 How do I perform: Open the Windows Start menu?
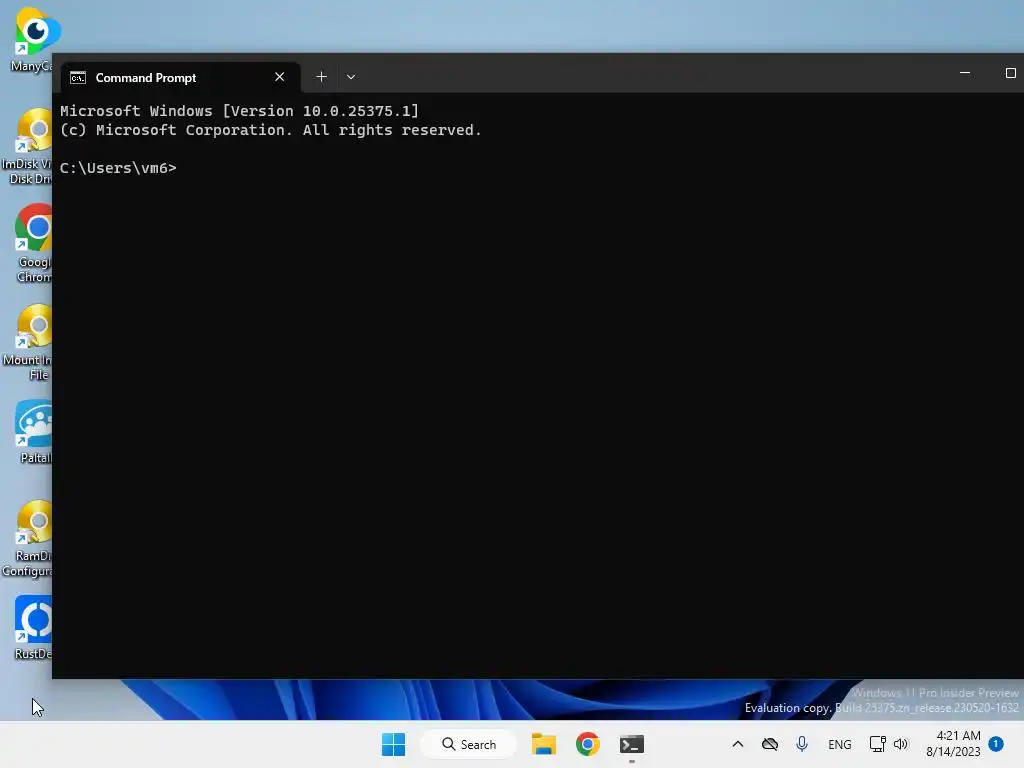pos(393,744)
